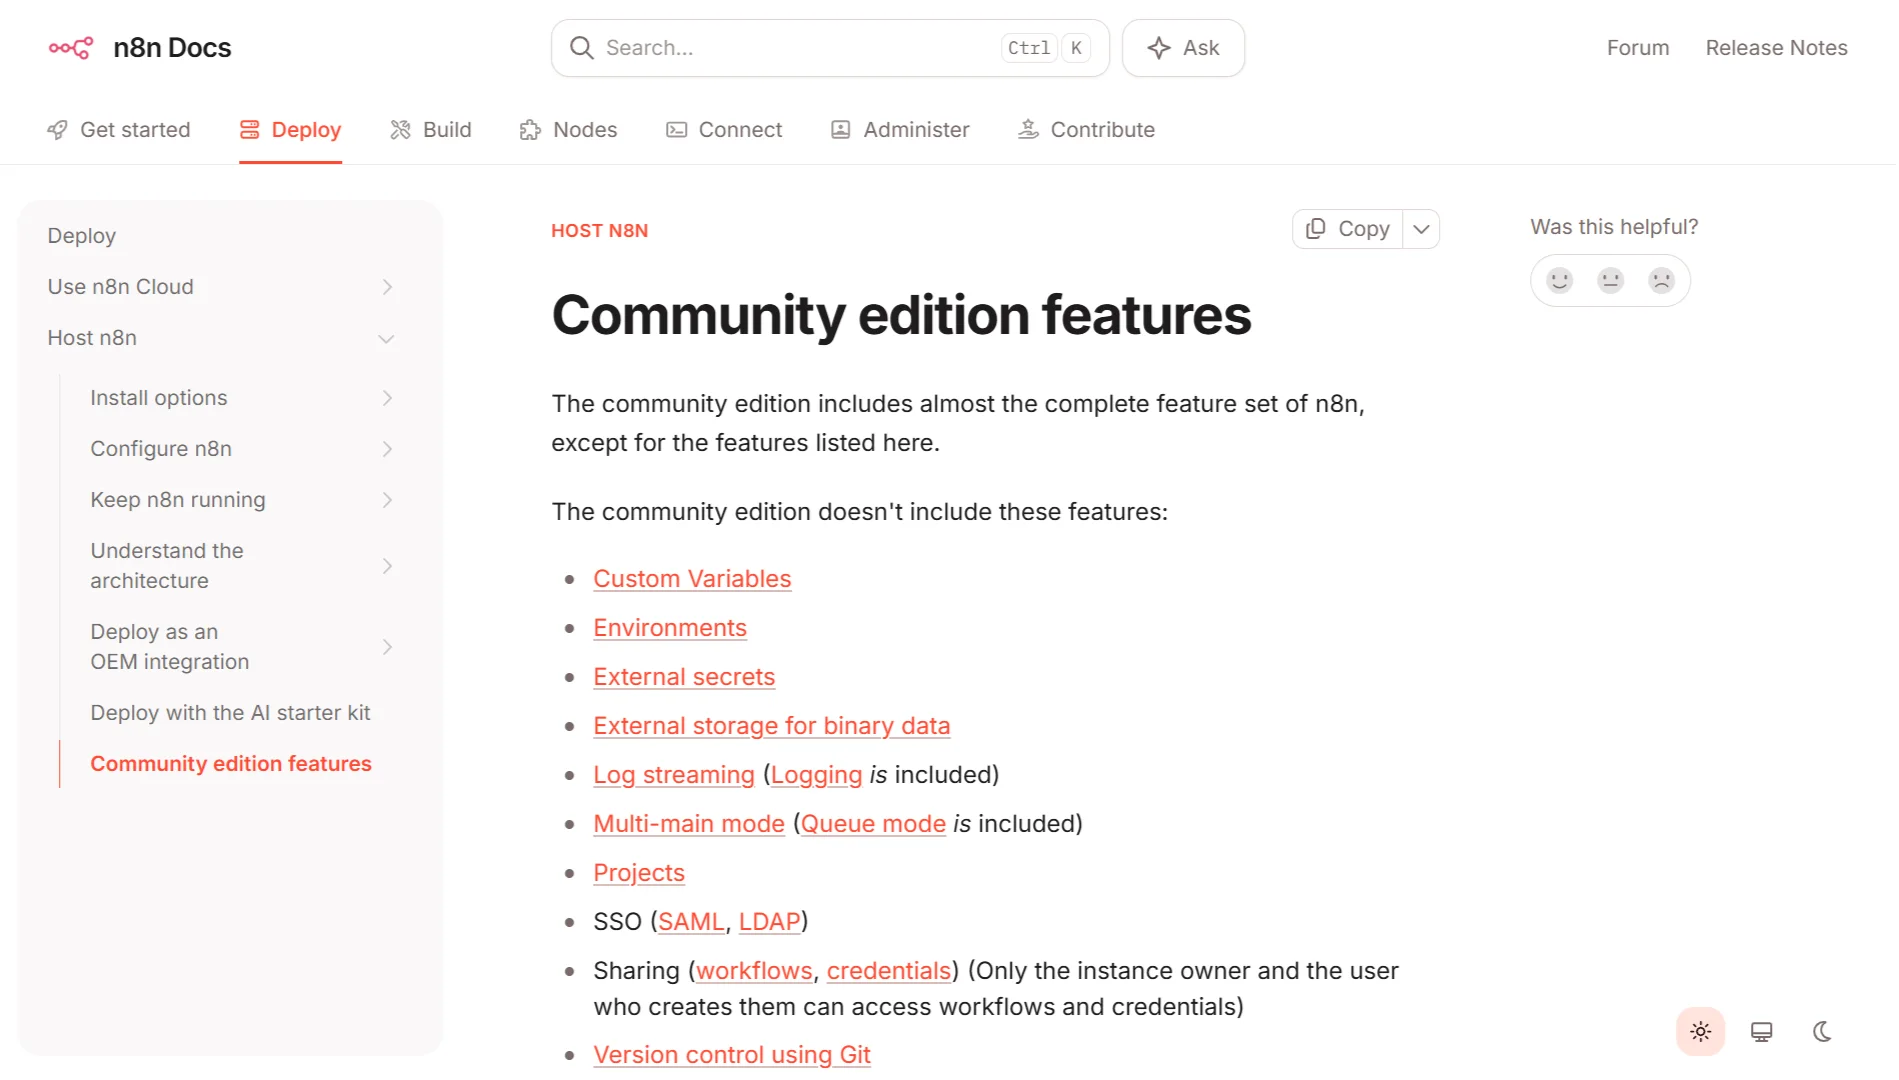Open the Administer tab
The width and height of the screenshot is (1899, 1080).
(x=900, y=130)
